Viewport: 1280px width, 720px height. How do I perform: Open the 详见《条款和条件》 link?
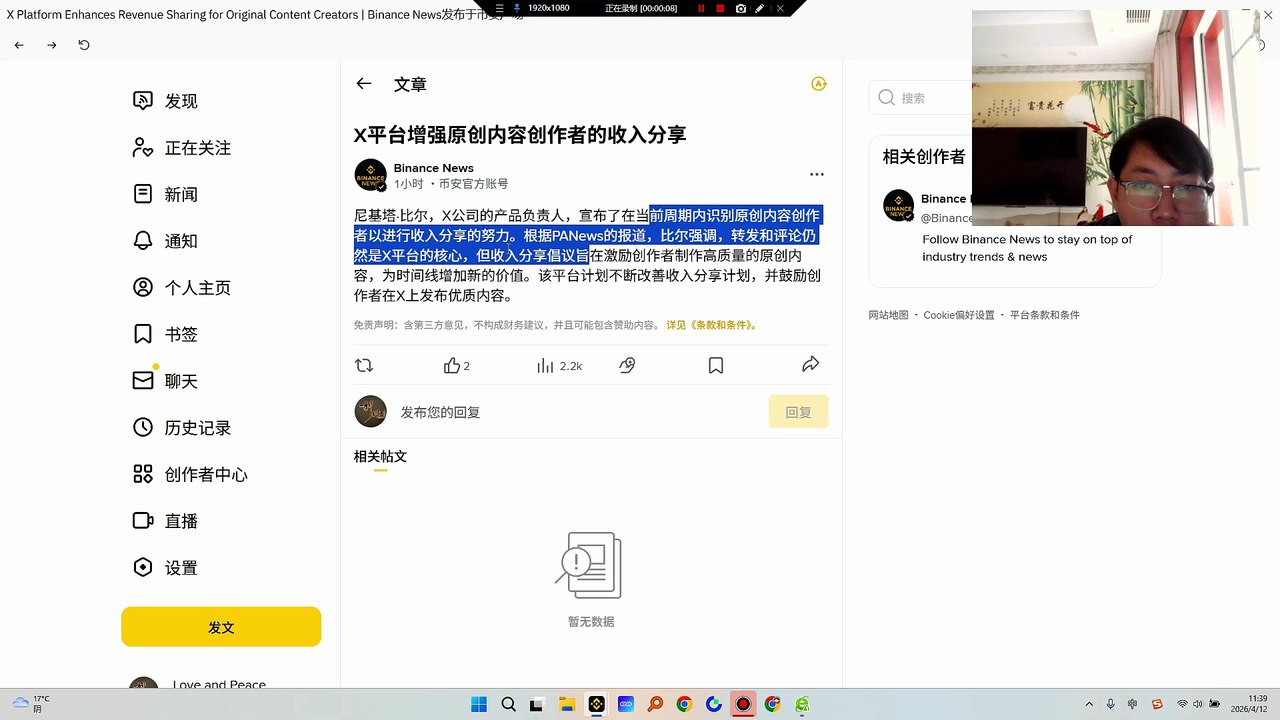coord(712,325)
